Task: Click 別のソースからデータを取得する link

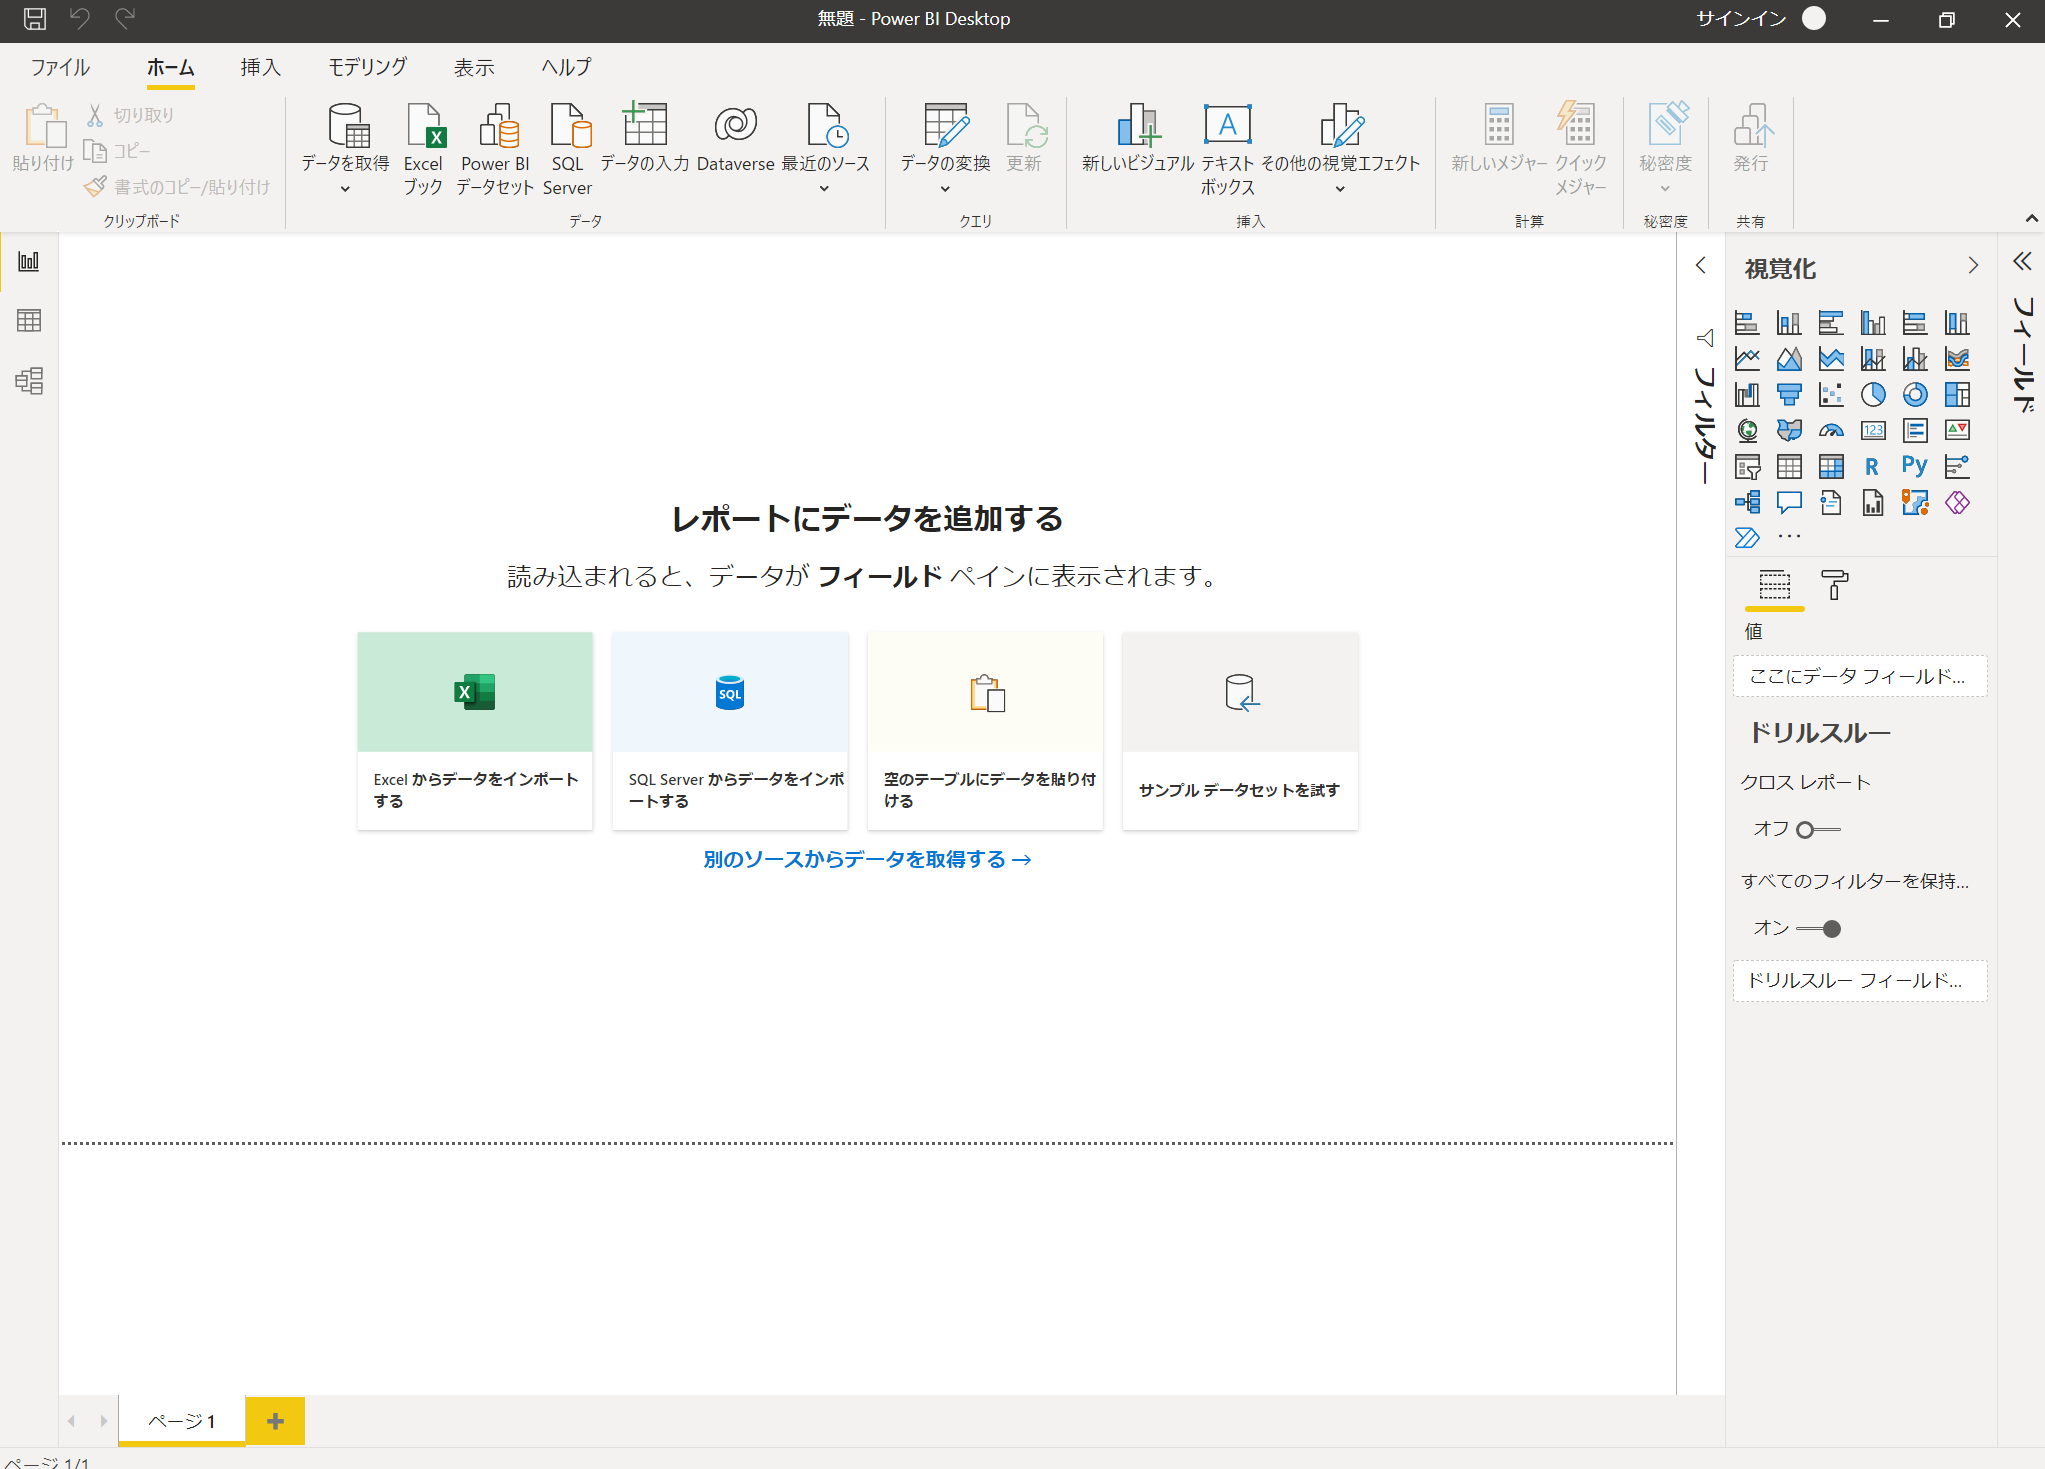Action: pos(866,858)
